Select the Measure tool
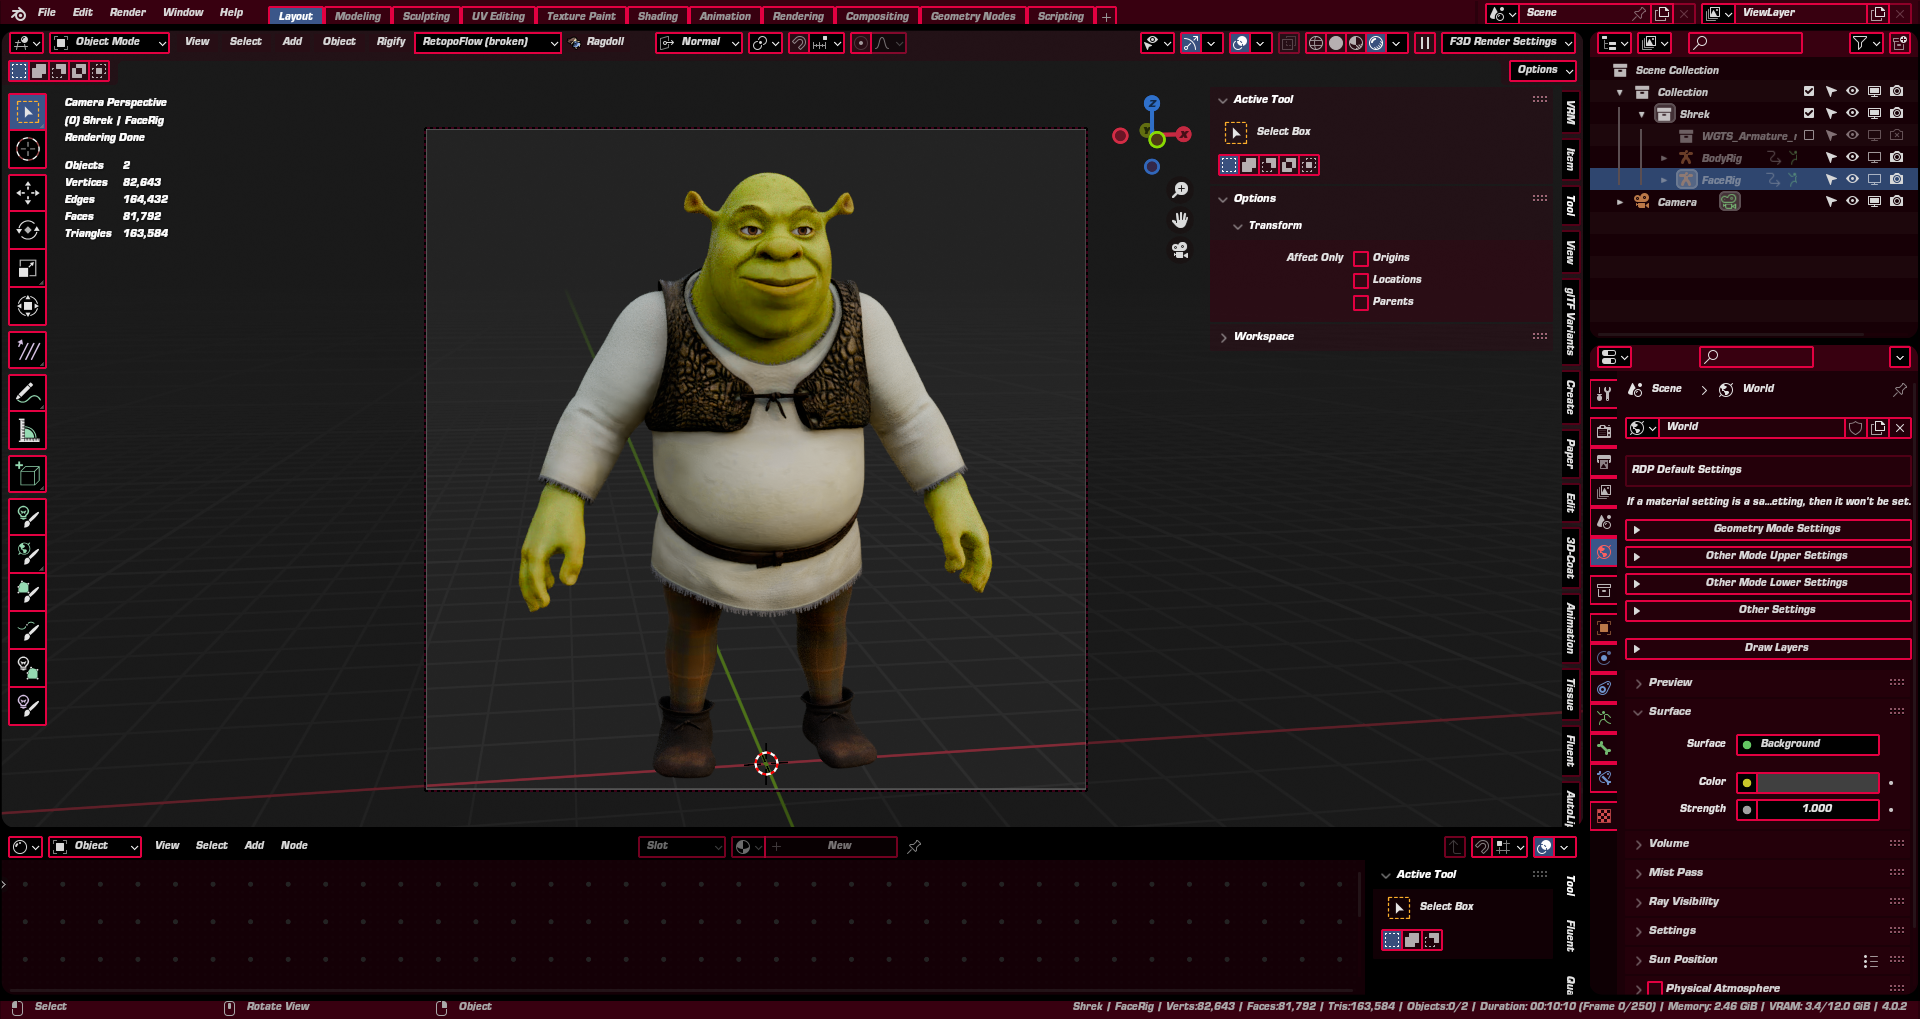 [x=28, y=431]
